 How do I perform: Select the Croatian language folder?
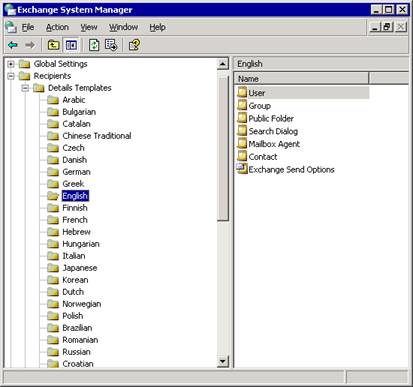pyautogui.click(x=78, y=364)
